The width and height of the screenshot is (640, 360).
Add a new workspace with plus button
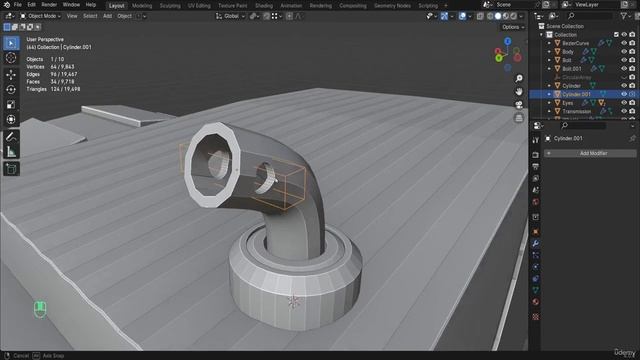(446, 6)
